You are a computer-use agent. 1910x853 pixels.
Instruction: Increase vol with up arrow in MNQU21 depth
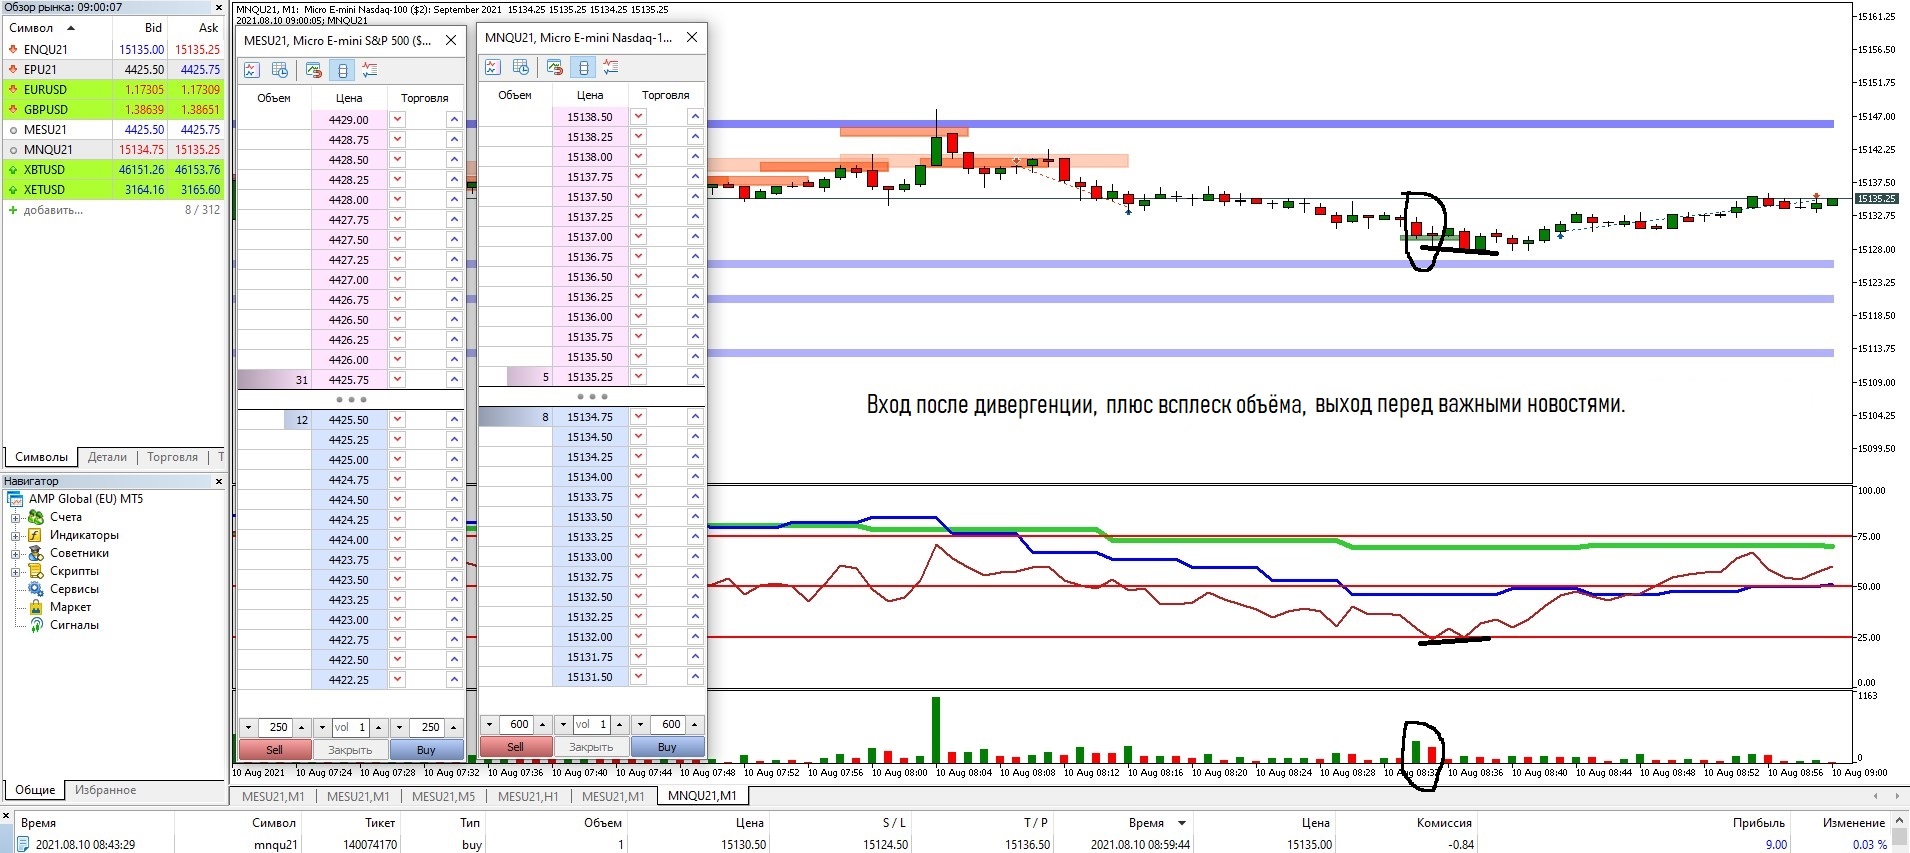[x=620, y=725]
